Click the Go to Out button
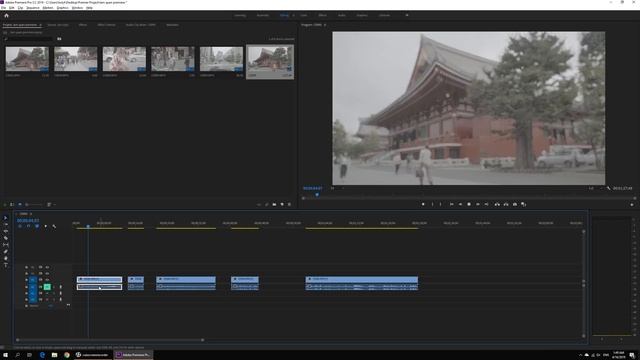The height and width of the screenshot is (360, 640). pyautogui.click(x=487, y=204)
